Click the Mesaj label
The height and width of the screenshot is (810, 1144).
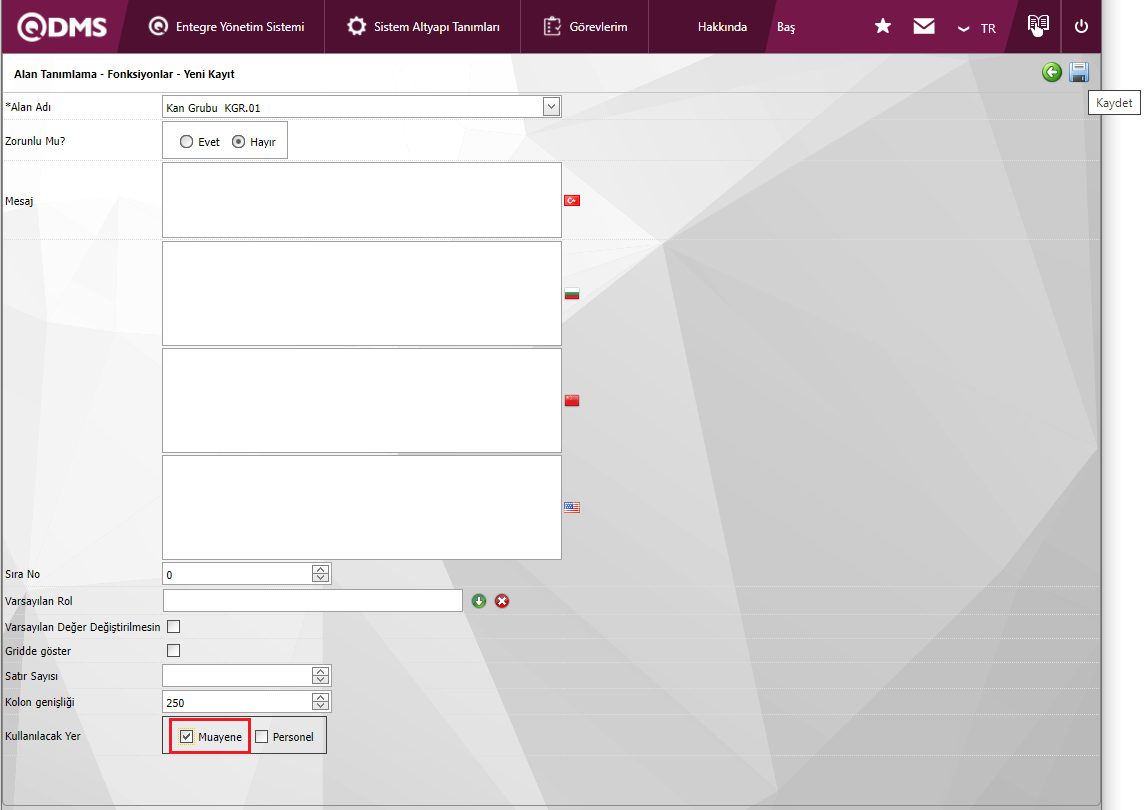19,201
